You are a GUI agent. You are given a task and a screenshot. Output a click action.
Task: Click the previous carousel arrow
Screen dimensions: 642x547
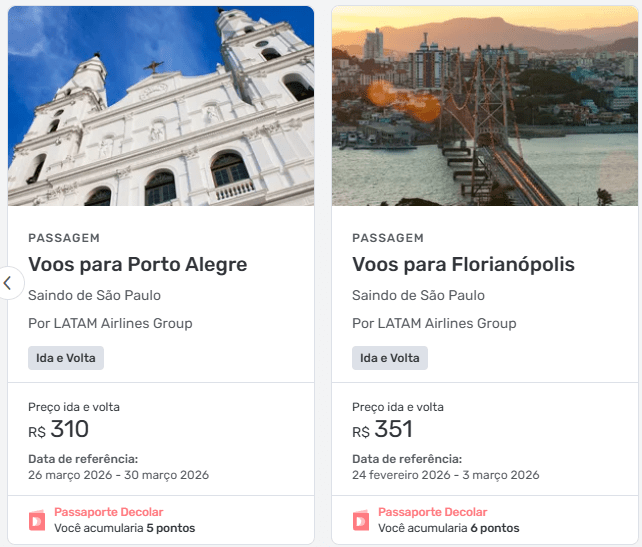(8, 283)
